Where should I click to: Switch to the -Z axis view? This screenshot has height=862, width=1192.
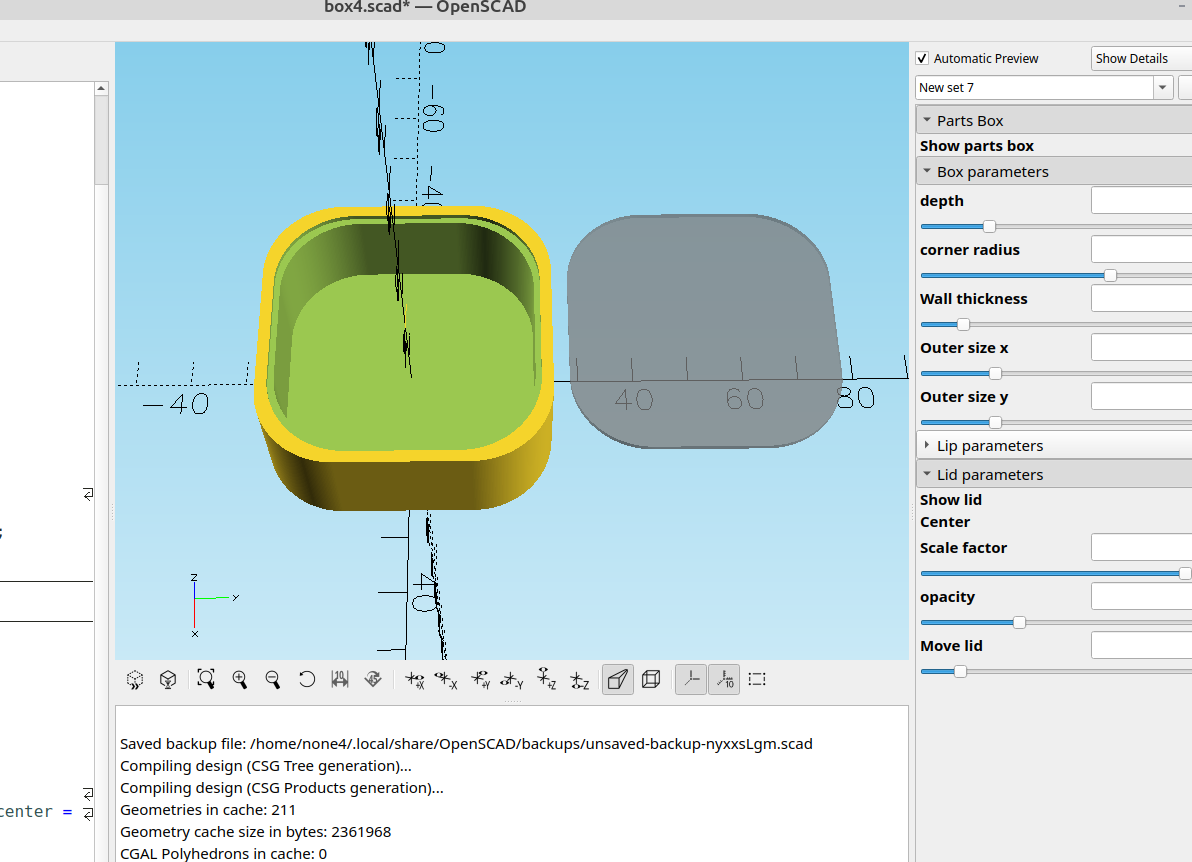(x=580, y=679)
